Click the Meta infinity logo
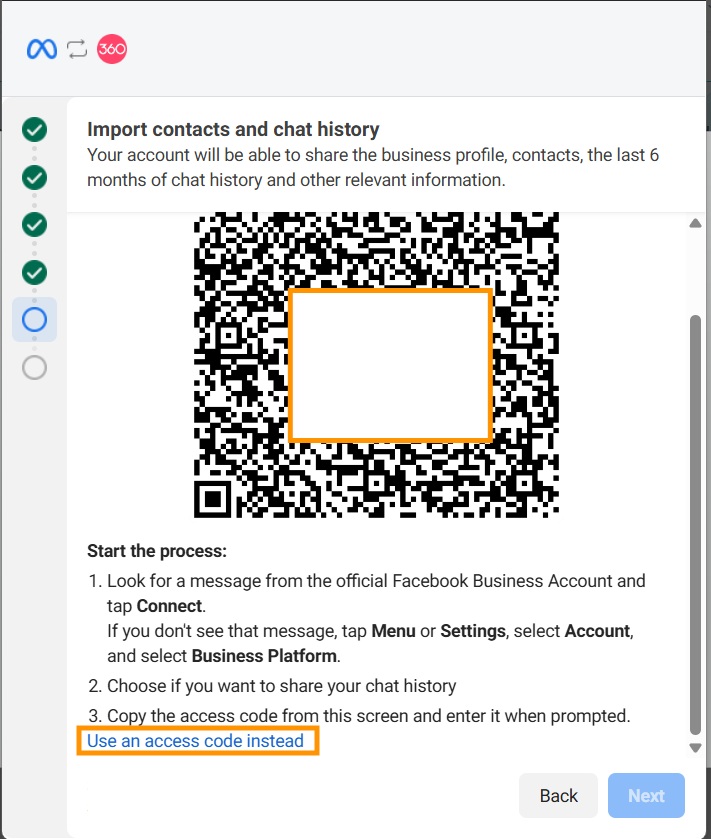This screenshot has height=839, width=711. pyautogui.click(x=42, y=49)
